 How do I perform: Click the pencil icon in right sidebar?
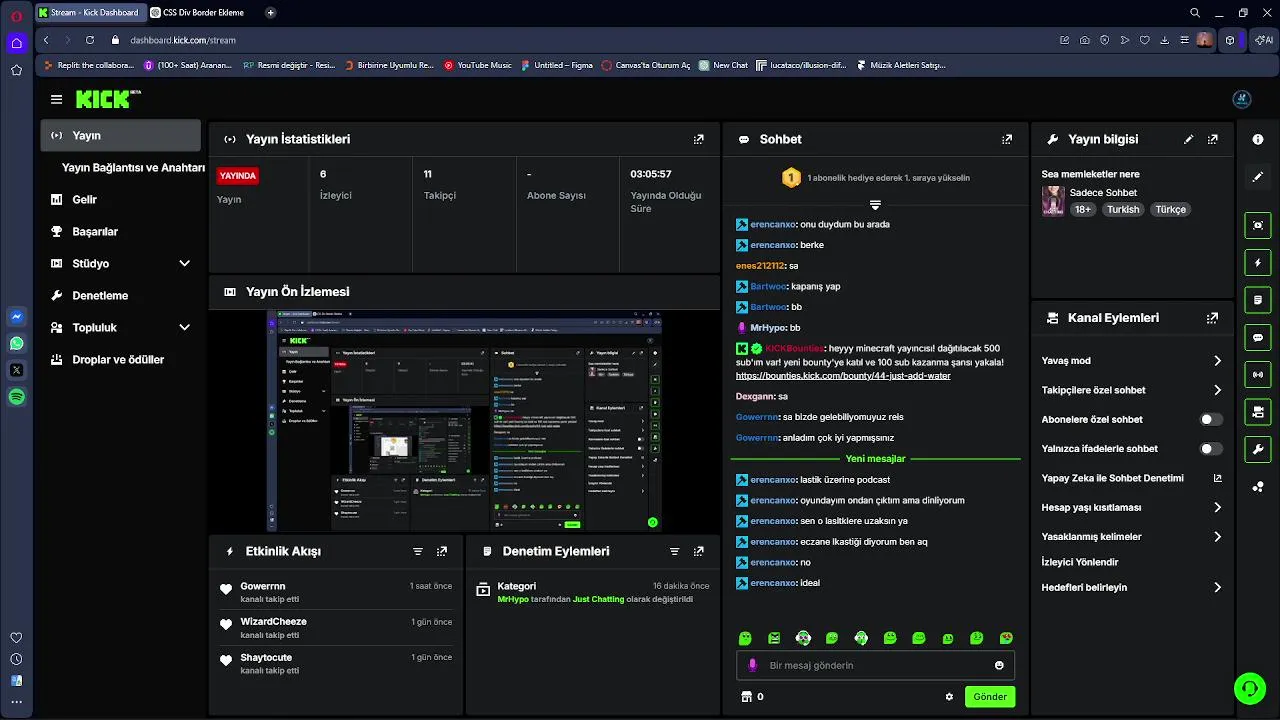coord(1258,176)
